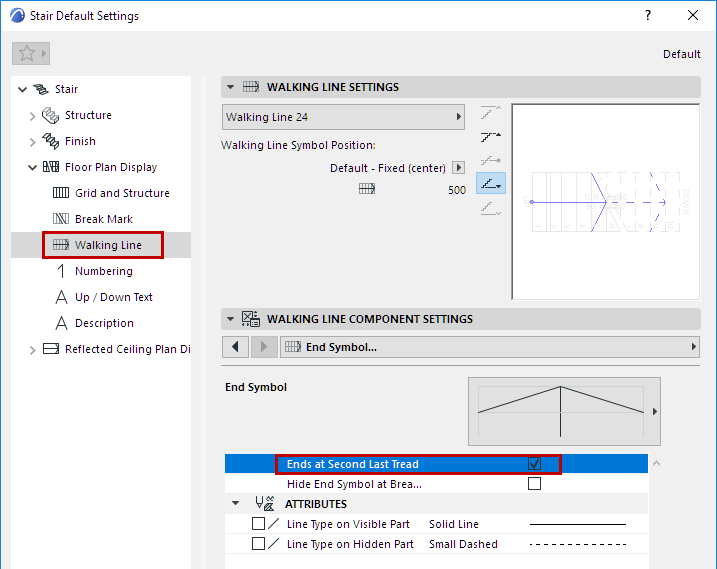Toggle Ends at Second Last Tread checkbox
Screen dimensions: 717x569
[x=534, y=464]
